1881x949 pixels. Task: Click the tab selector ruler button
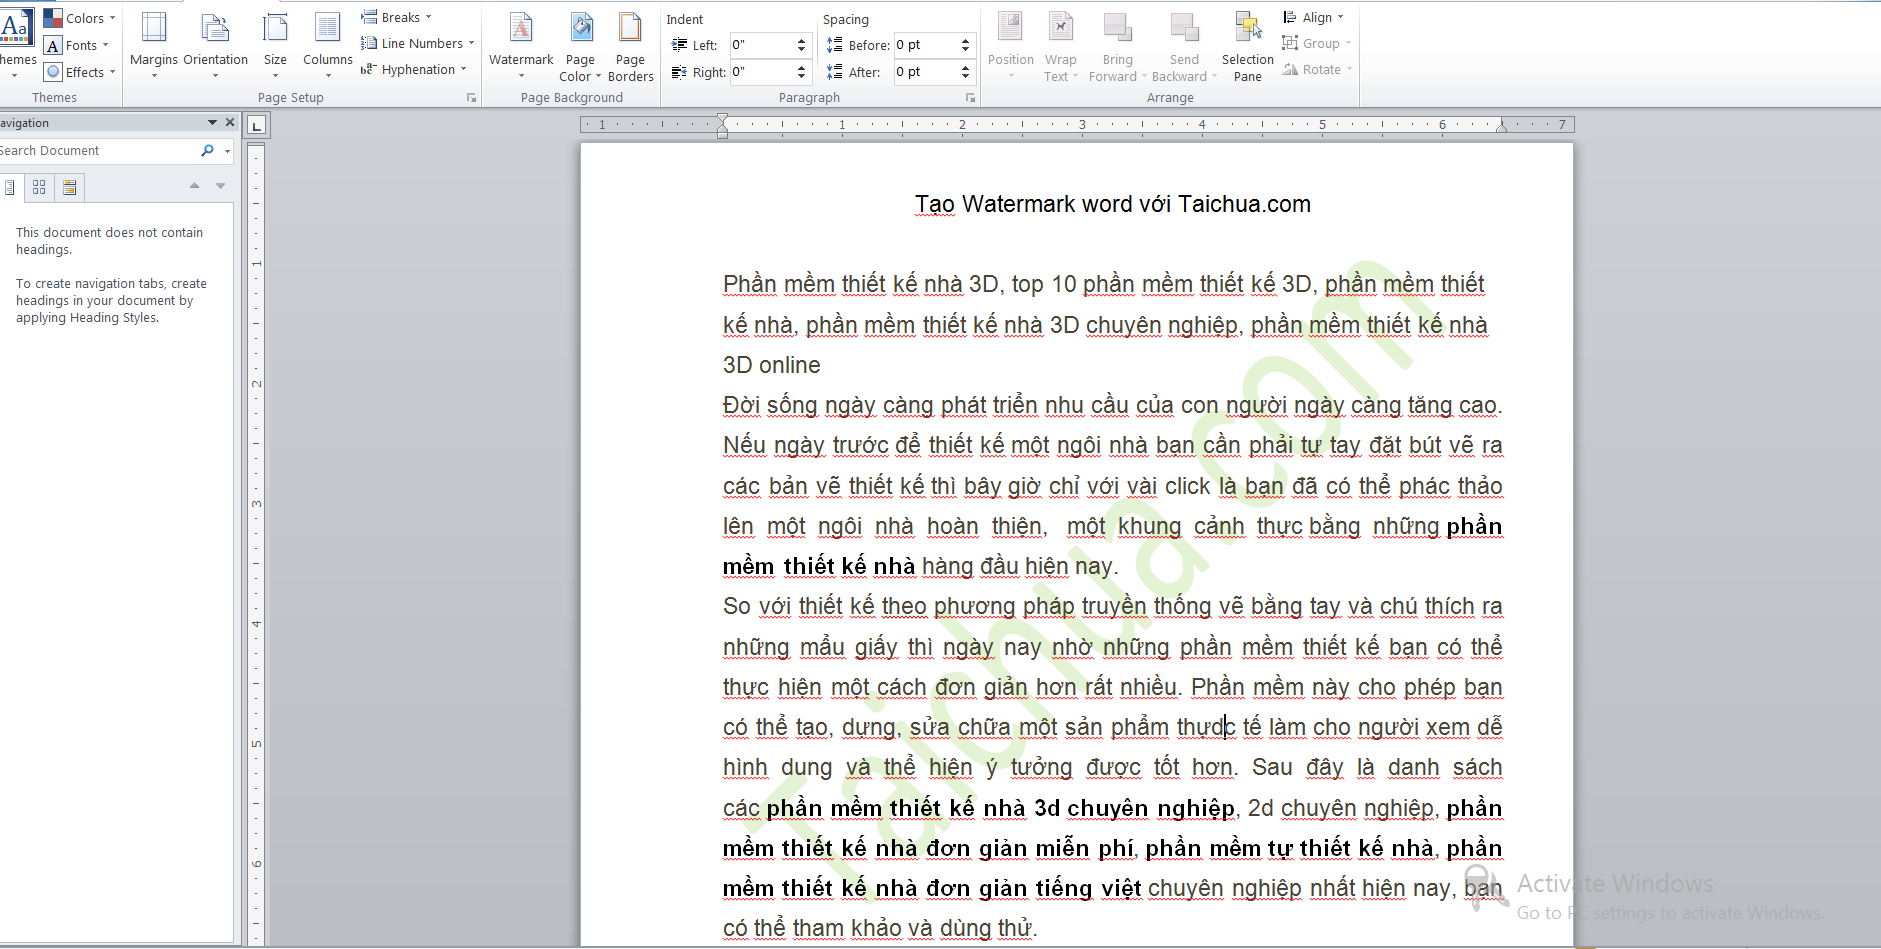257,125
